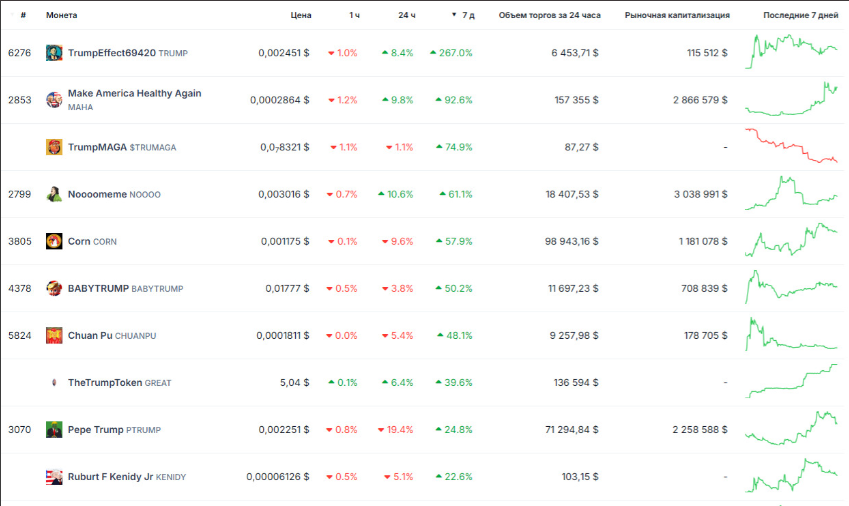View the TheTrumpToken 7-day sparkline chart
Image resolution: width=849 pixels, height=506 pixels.
(791, 381)
